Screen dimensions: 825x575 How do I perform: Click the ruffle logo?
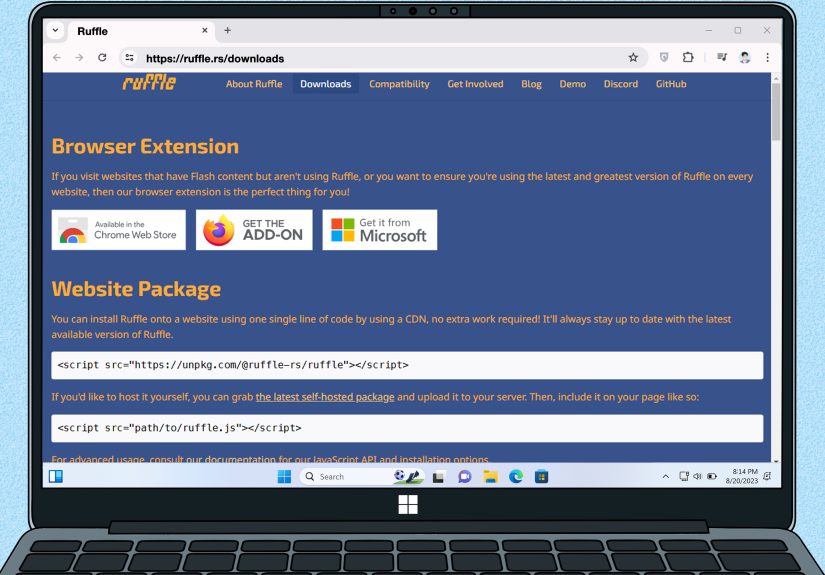149,83
